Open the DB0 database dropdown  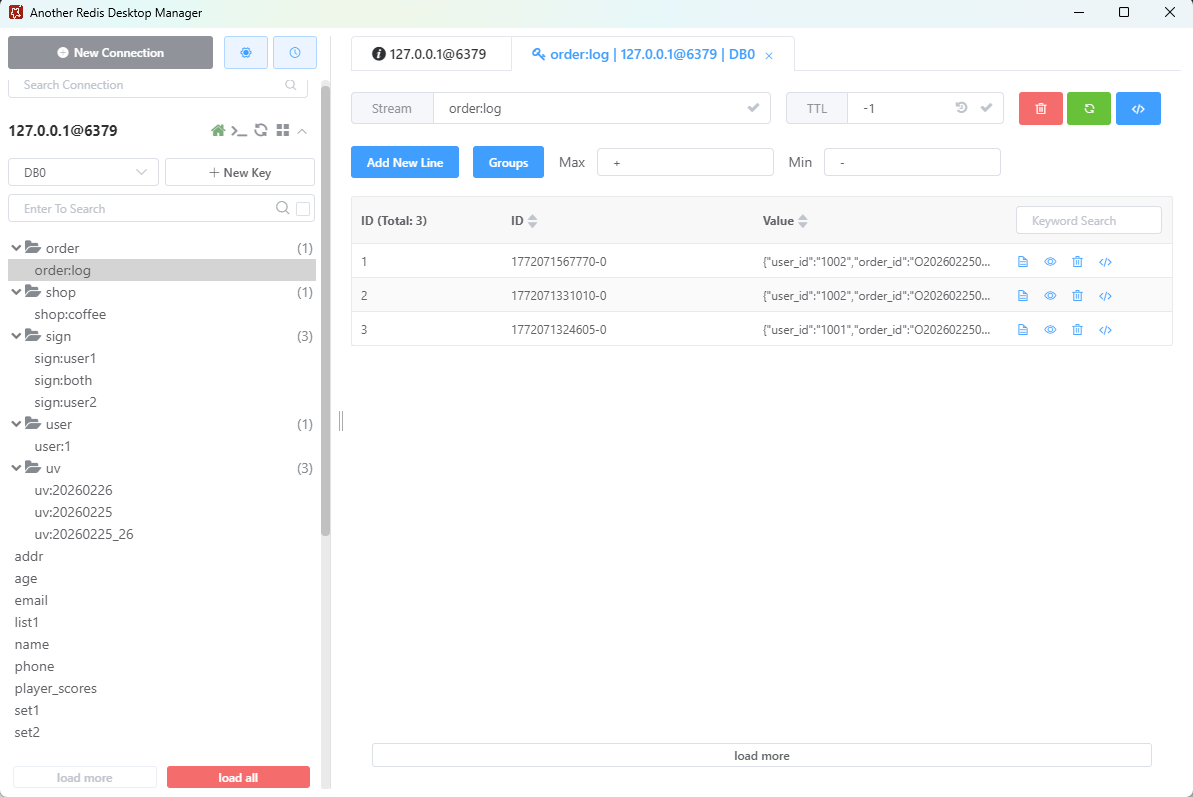pos(83,172)
